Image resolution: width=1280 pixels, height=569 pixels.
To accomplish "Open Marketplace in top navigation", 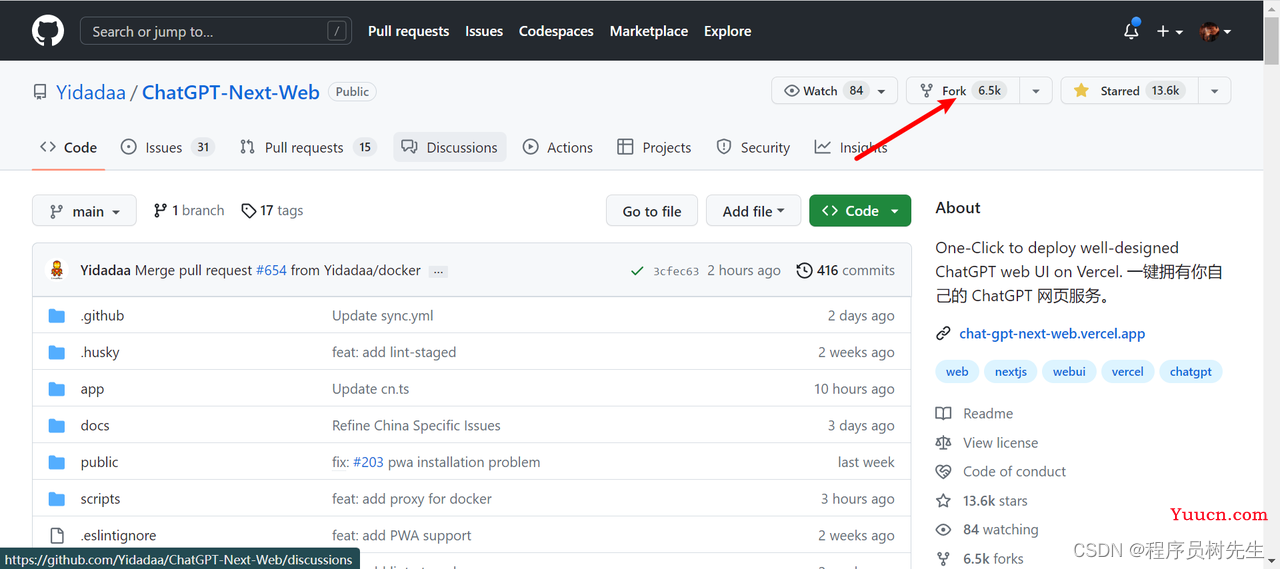I will pyautogui.click(x=648, y=31).
